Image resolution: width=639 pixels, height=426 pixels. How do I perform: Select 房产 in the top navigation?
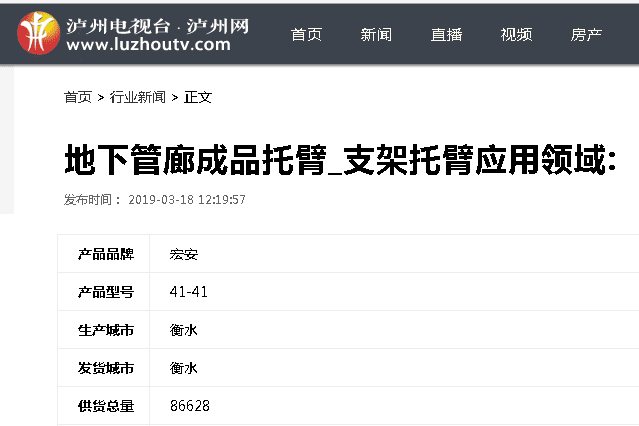click(586, 35)
